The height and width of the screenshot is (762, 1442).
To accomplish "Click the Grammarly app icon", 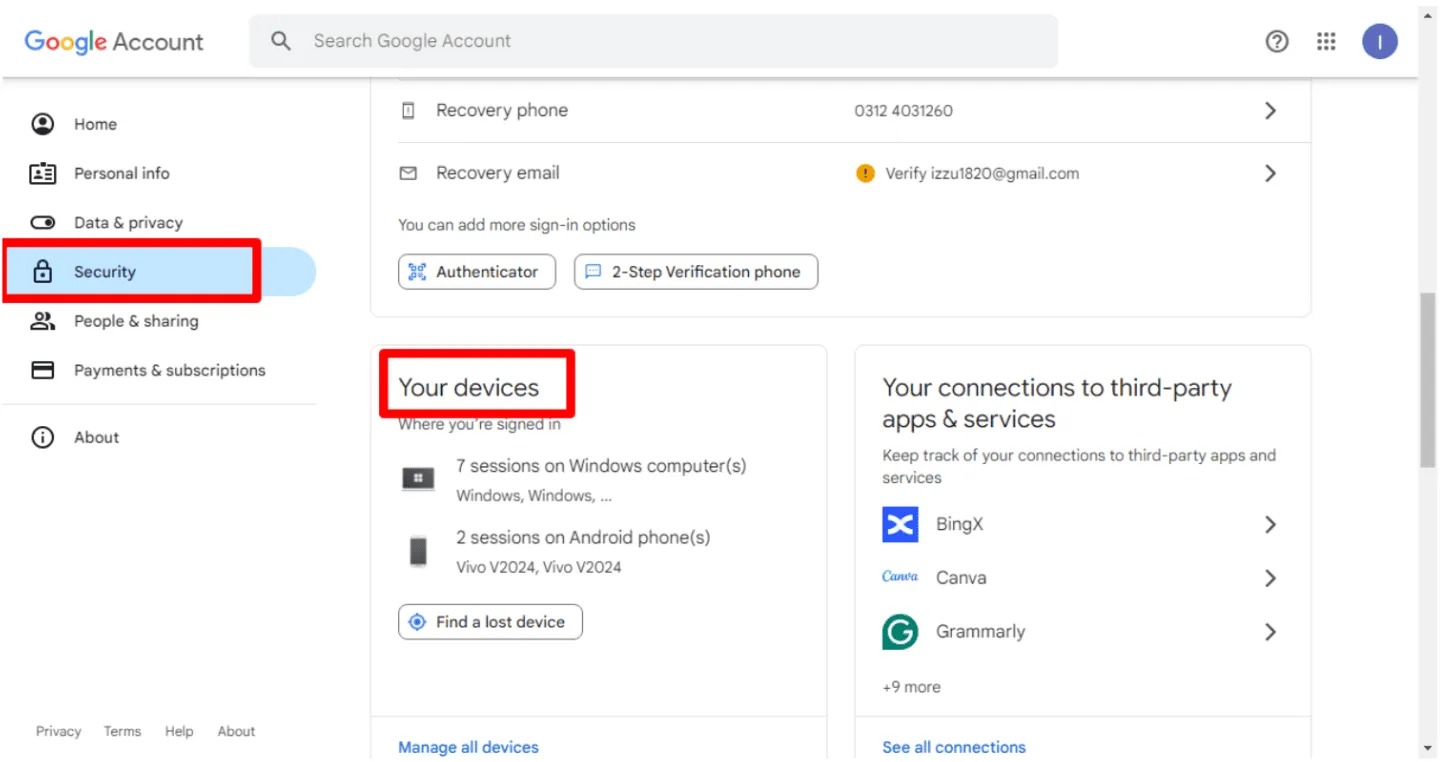I will point(900,632).
